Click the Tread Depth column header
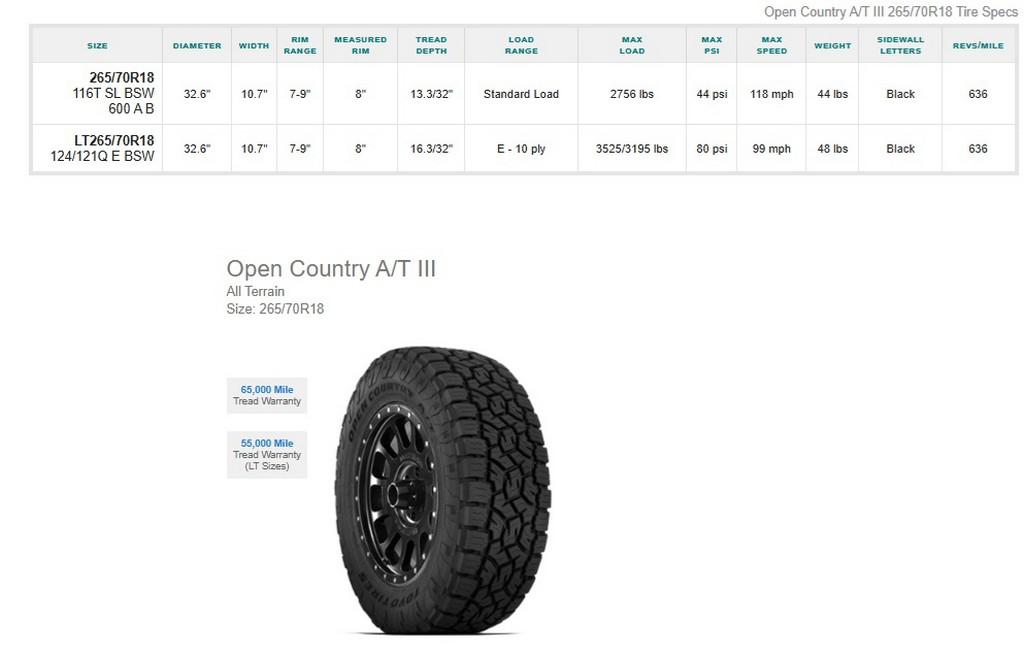Screen dimensions: 1024x652 [x=431, y=46]
